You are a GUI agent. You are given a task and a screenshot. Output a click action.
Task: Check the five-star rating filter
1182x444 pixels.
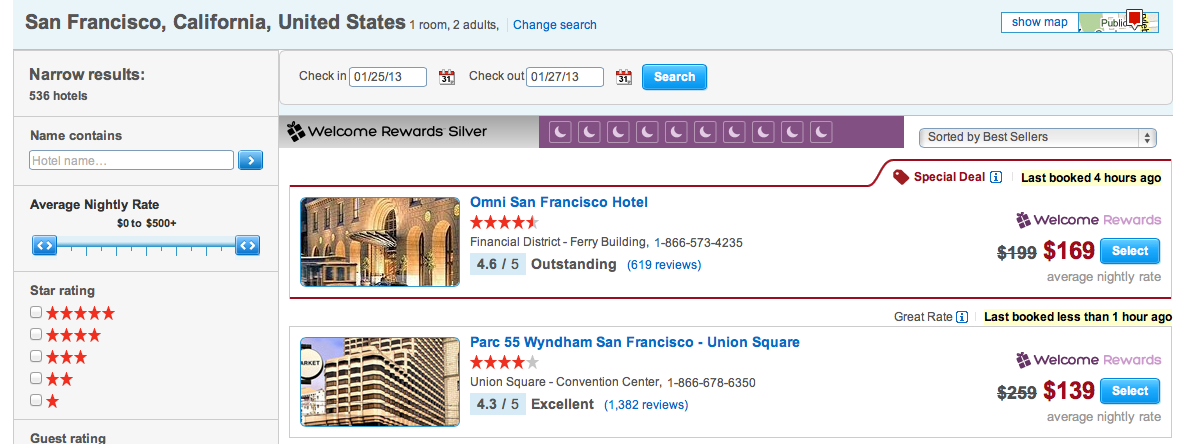coord(36,312)
